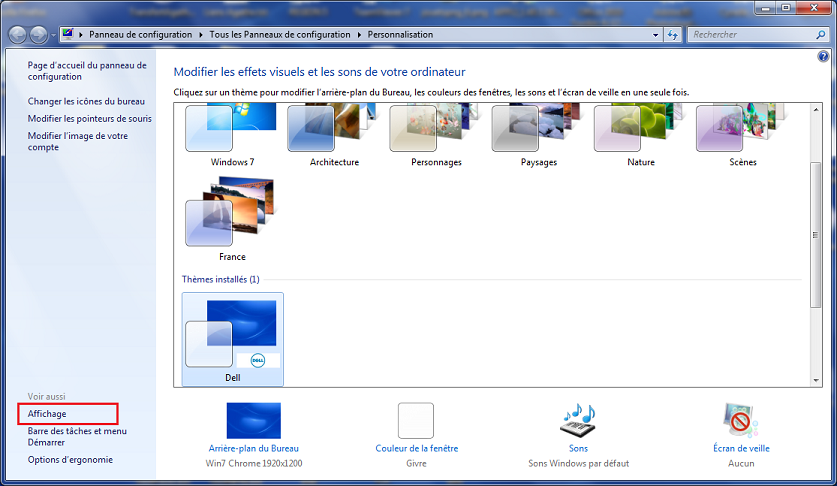
Task: Select the Paysages theme
Action: (539, 136)
